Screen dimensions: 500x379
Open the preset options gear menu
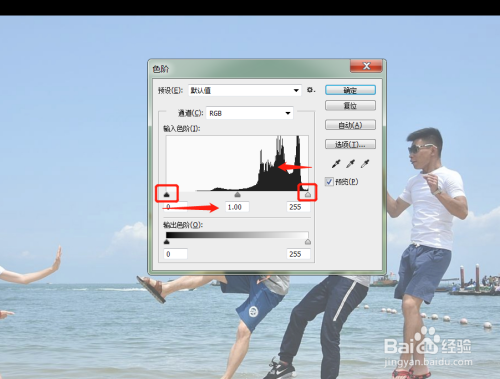(x=311, y=90)
